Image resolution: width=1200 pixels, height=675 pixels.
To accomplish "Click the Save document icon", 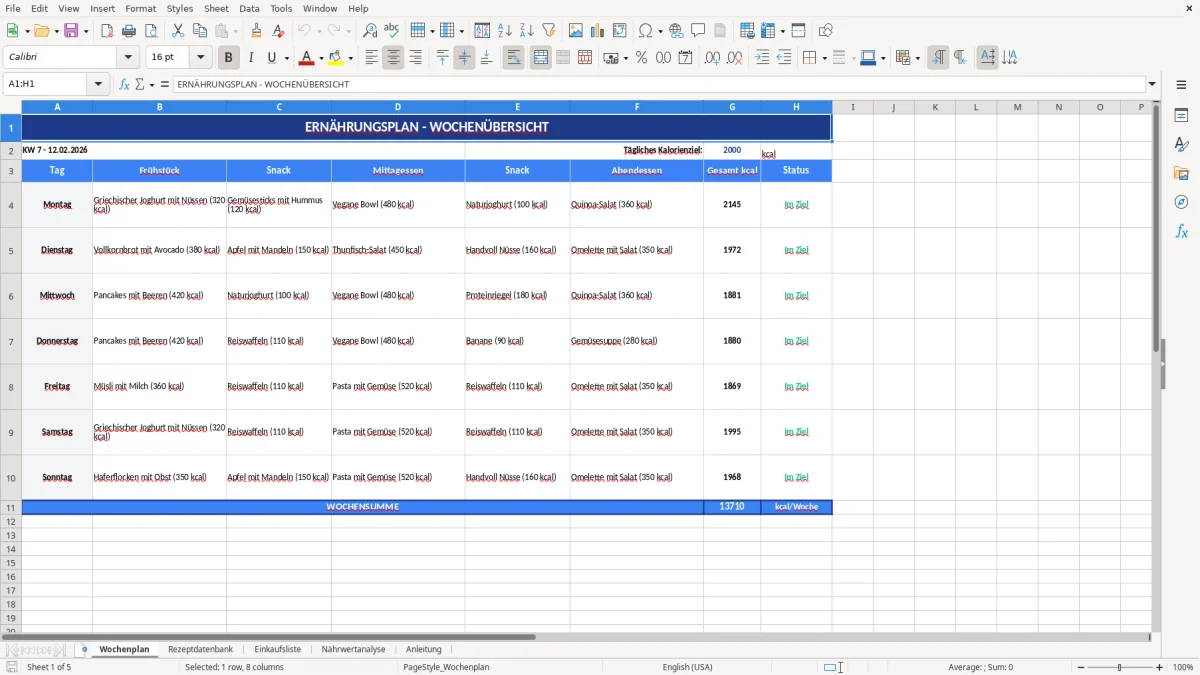I will (71, 31).
